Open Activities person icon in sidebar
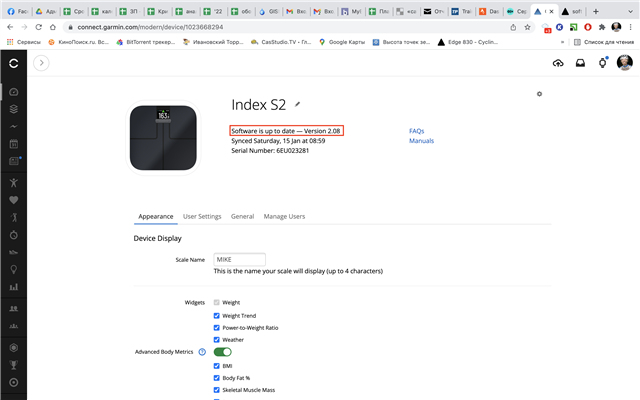The height and width of the screenshot is (400, 640). (13, 182)
